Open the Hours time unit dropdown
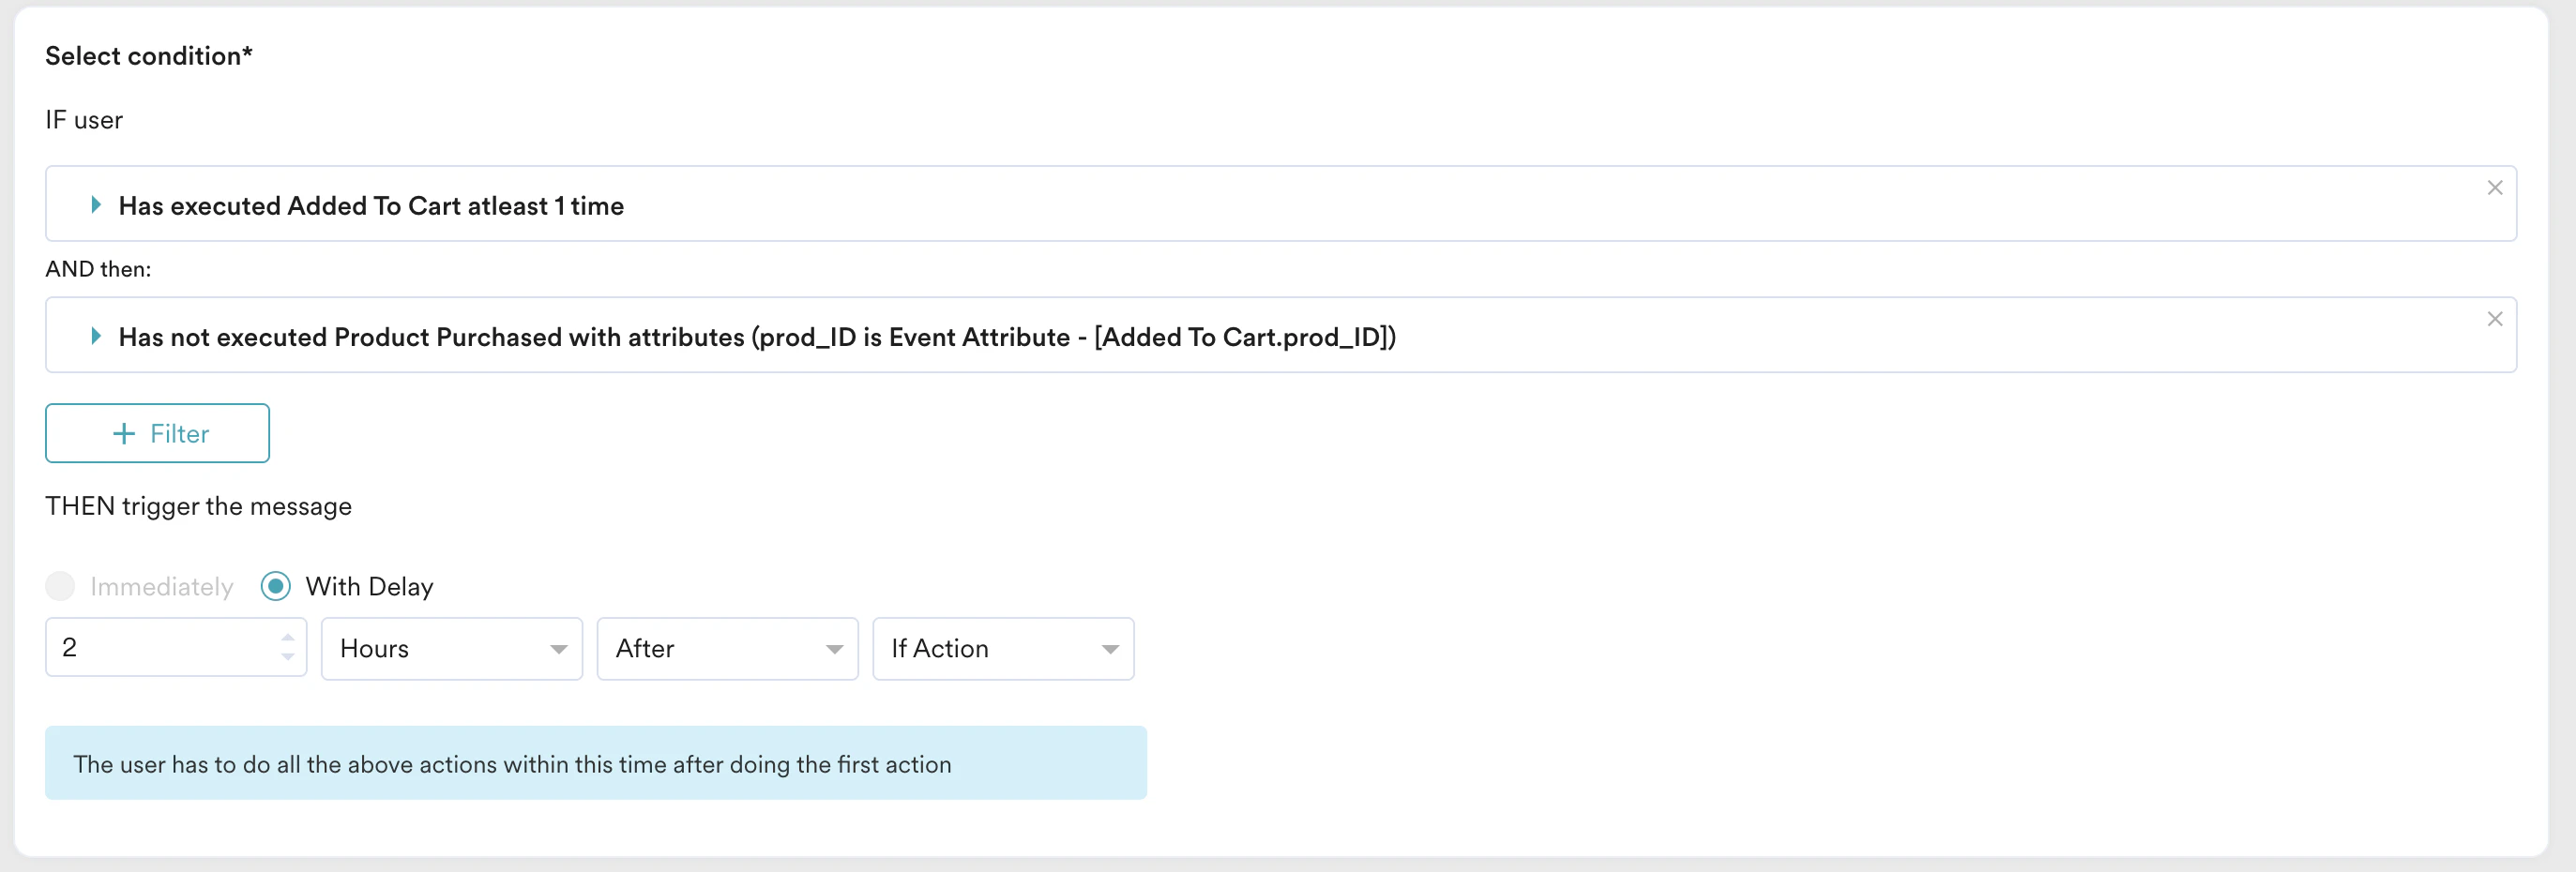Image resolution: width=2576 pixels, height=872 pixels. [451, 649]
